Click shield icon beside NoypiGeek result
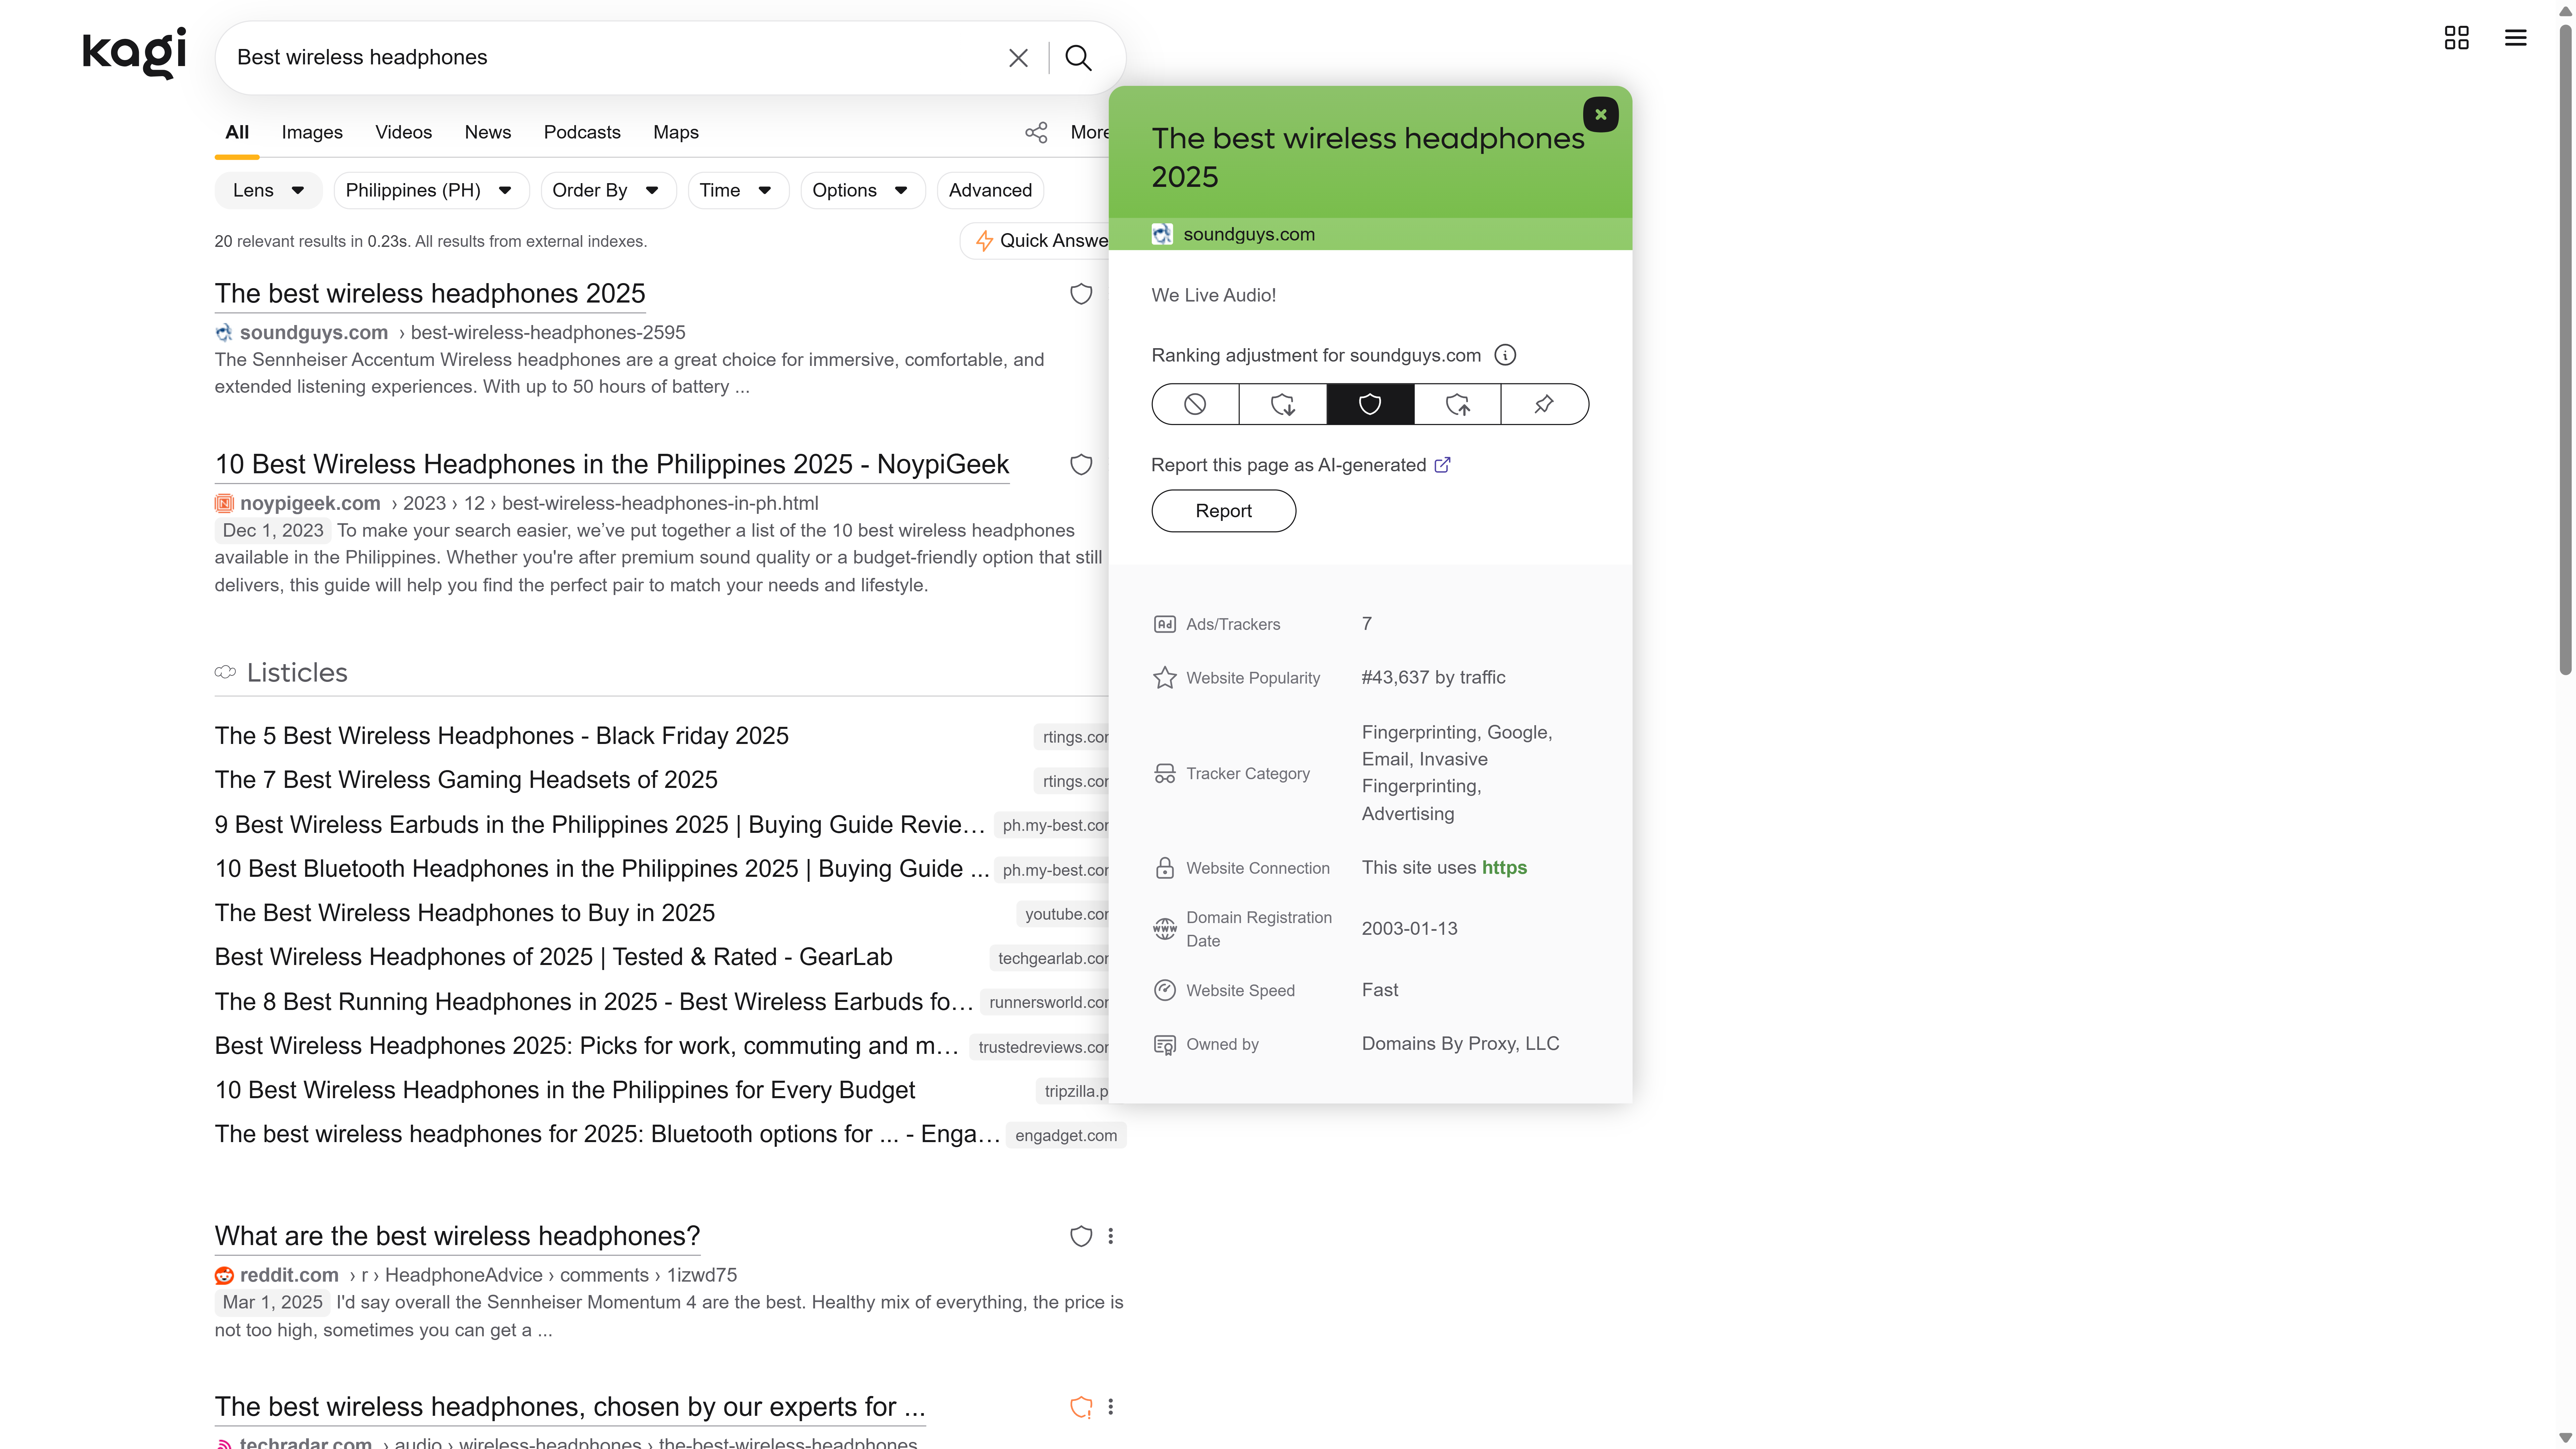Image resolution: width=2576 pixels, height=1449 pixels. click(1081, 464)
